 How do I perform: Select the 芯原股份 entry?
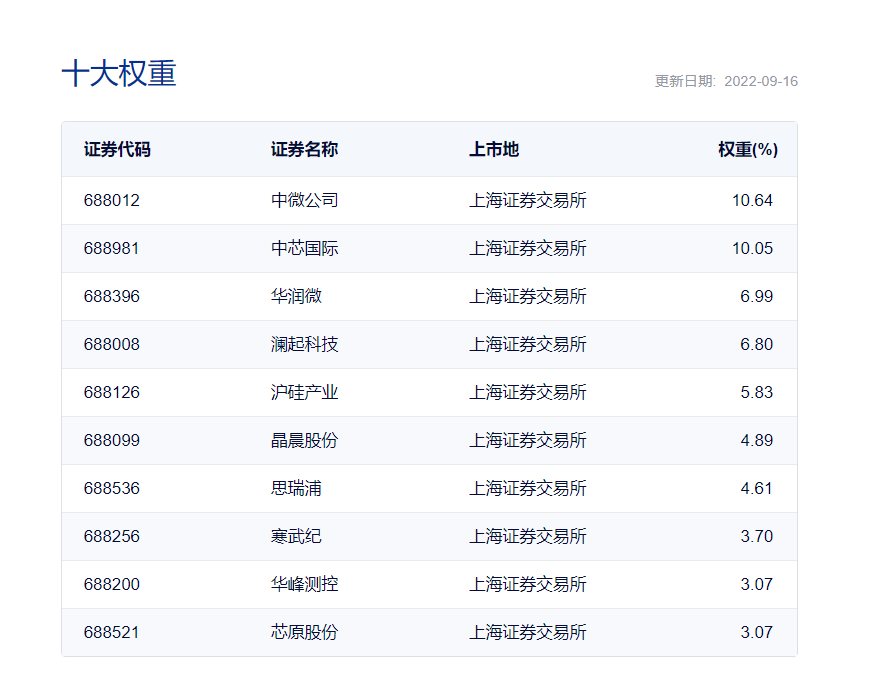click(304, 632)
